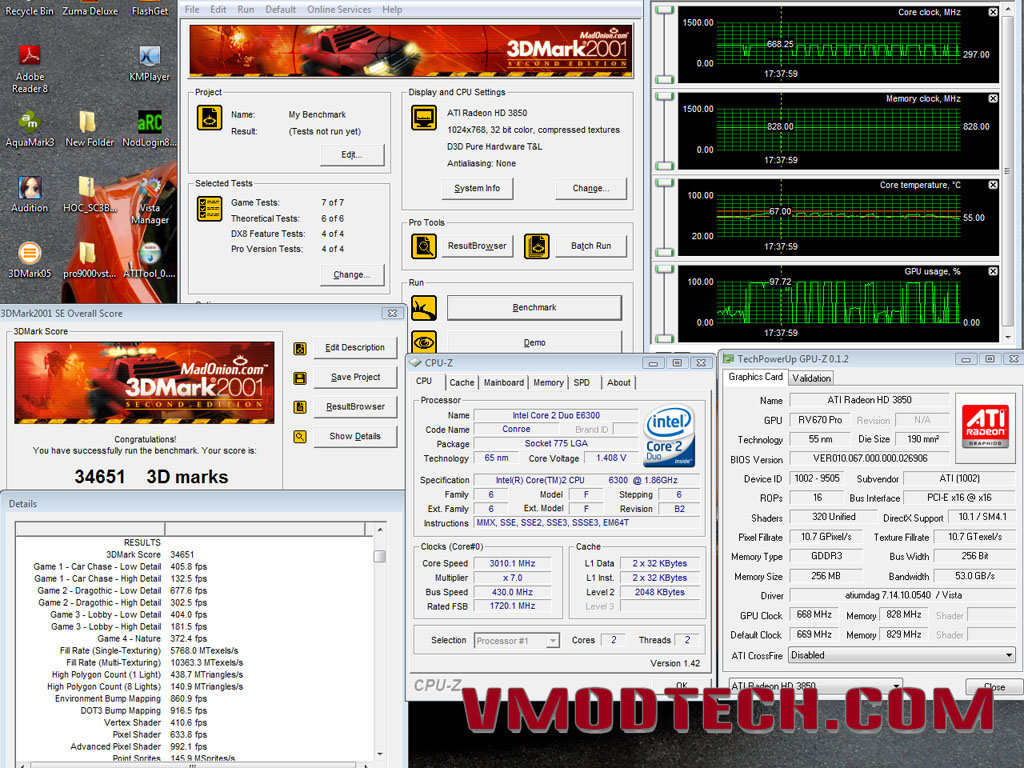Switch to the Cache tab in CPU-Z
The image size is (1024, 768).
click(x=461, y=383)
